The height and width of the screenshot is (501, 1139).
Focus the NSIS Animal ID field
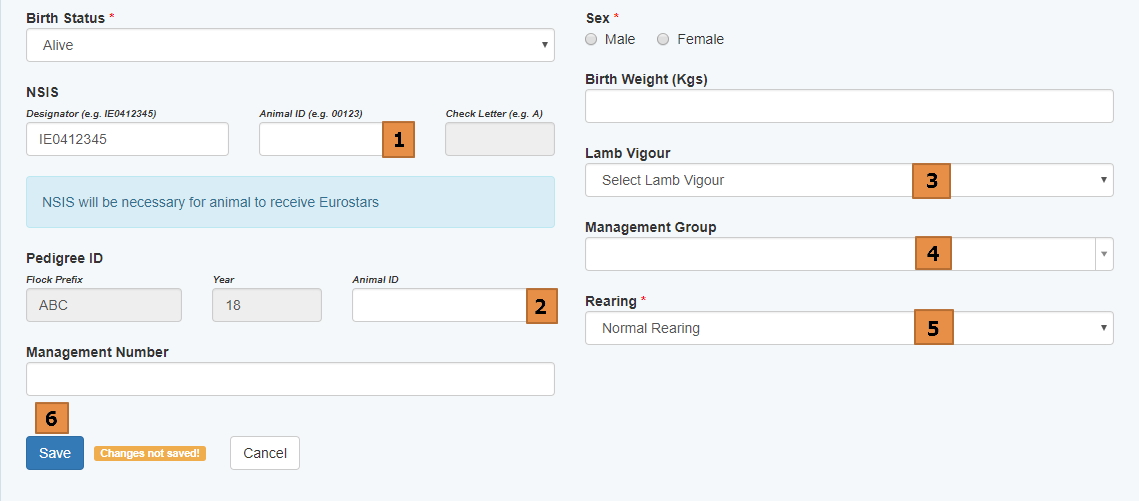(x=320, y=139)
